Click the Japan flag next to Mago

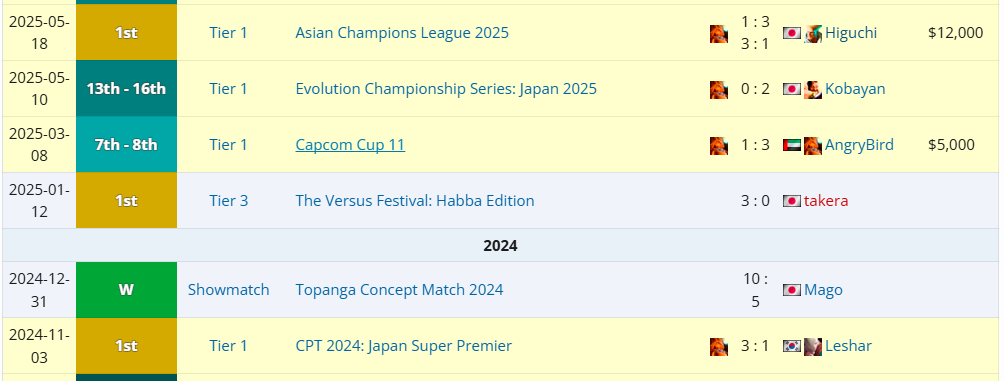click(791, 290)
